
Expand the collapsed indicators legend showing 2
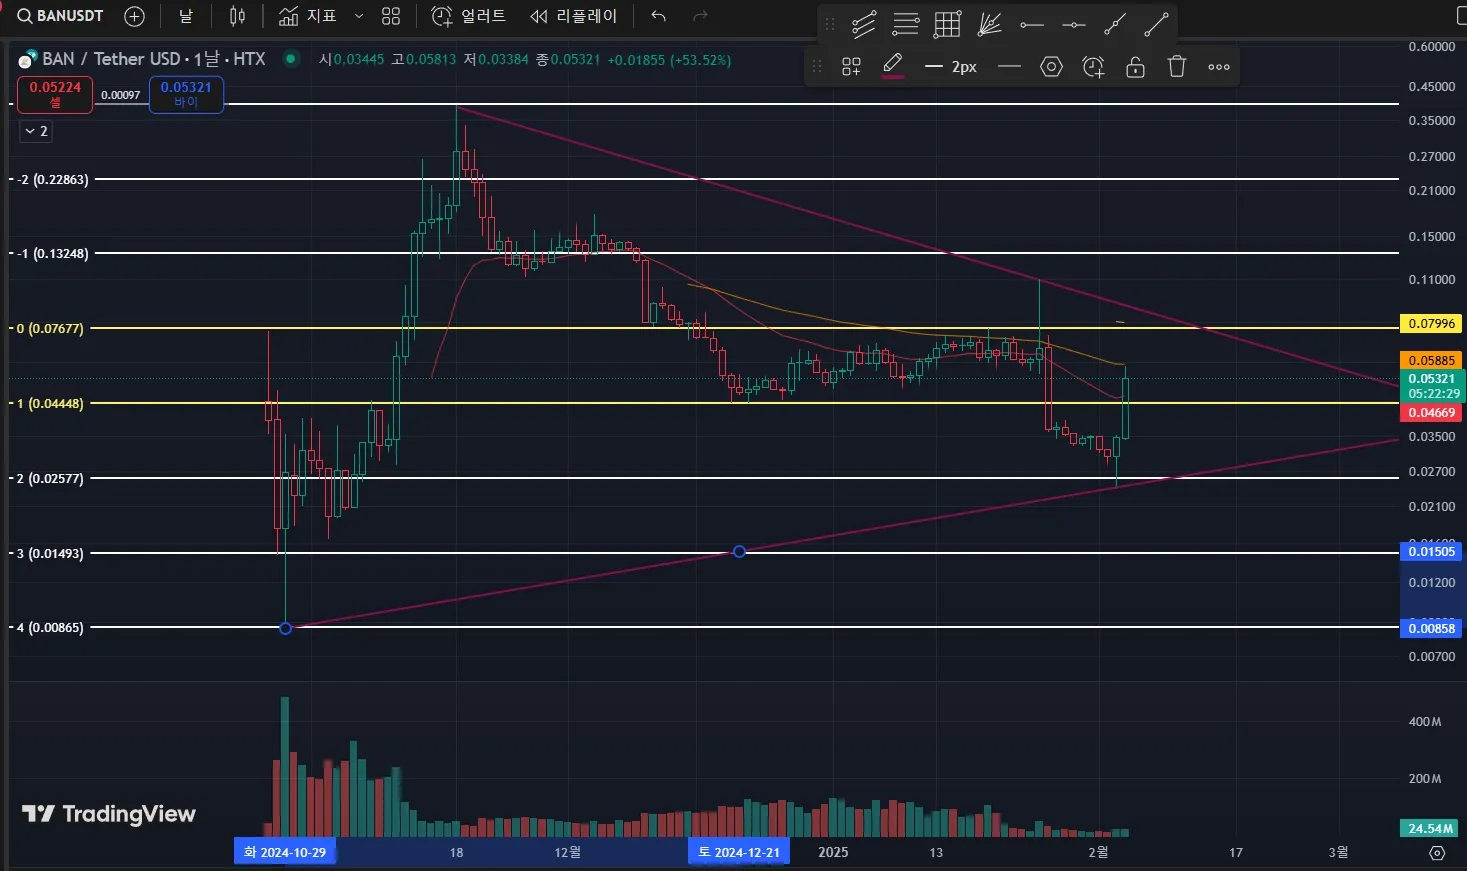pyautogui.click(x=36, y=131)
